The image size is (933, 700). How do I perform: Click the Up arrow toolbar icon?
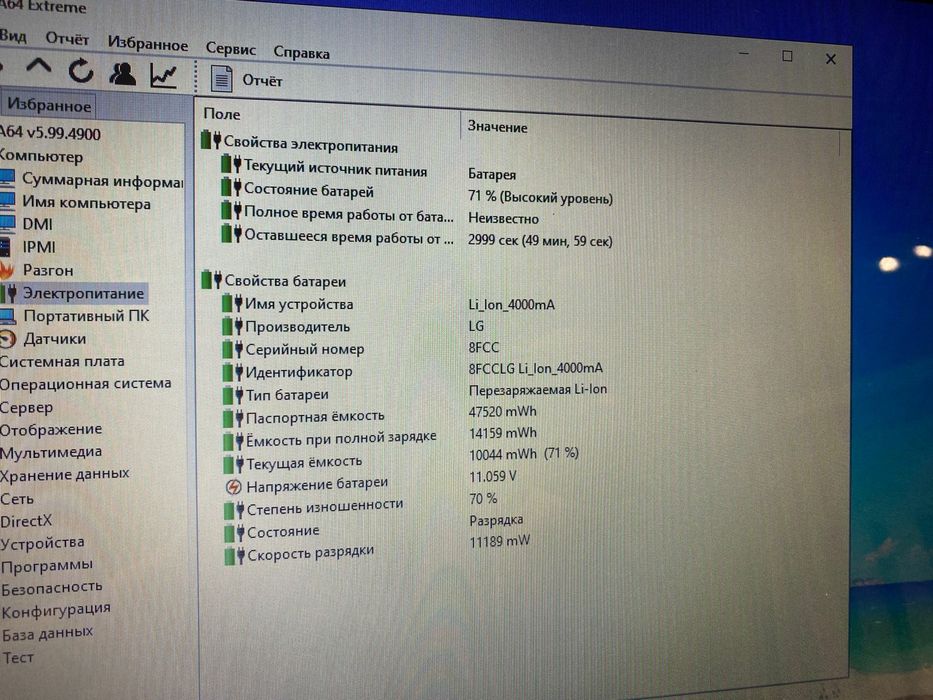coord(39,66)
